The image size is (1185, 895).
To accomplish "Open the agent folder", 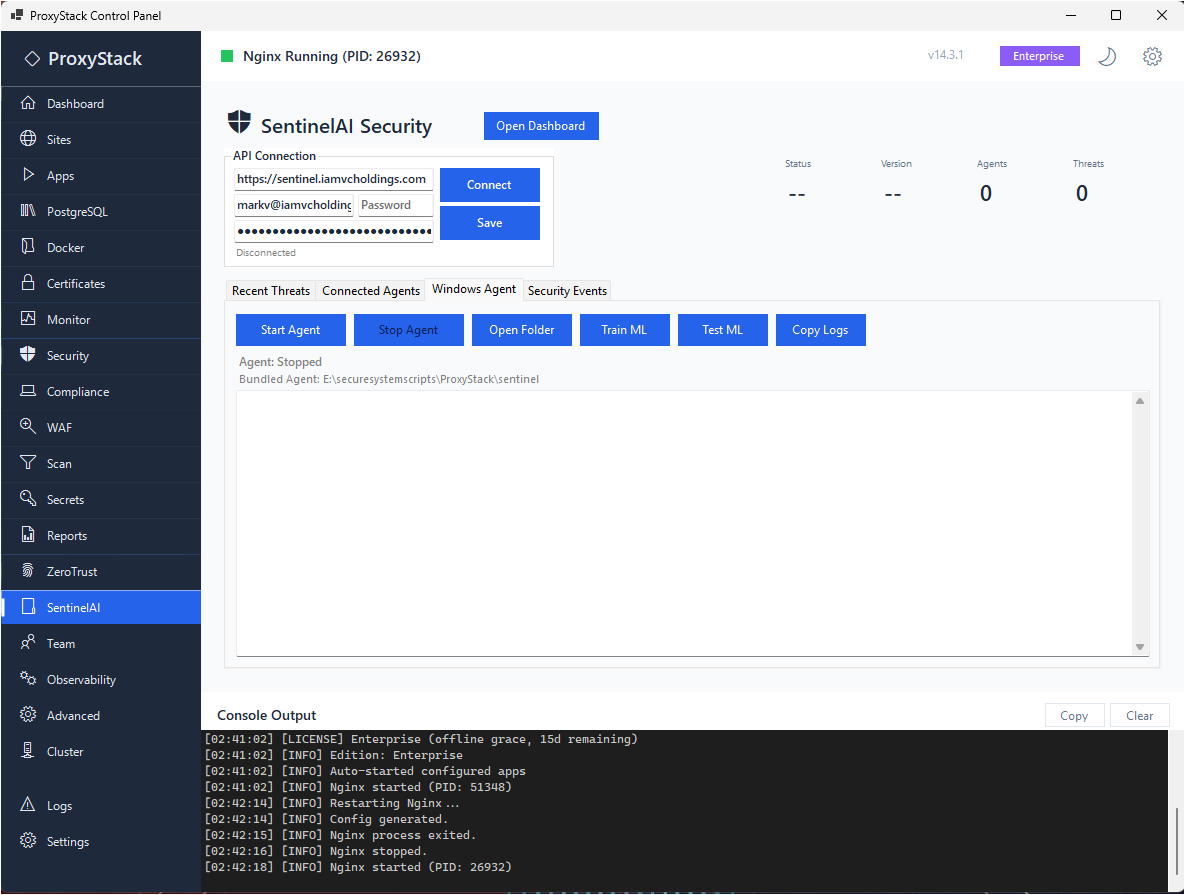I will pos(521,330).
